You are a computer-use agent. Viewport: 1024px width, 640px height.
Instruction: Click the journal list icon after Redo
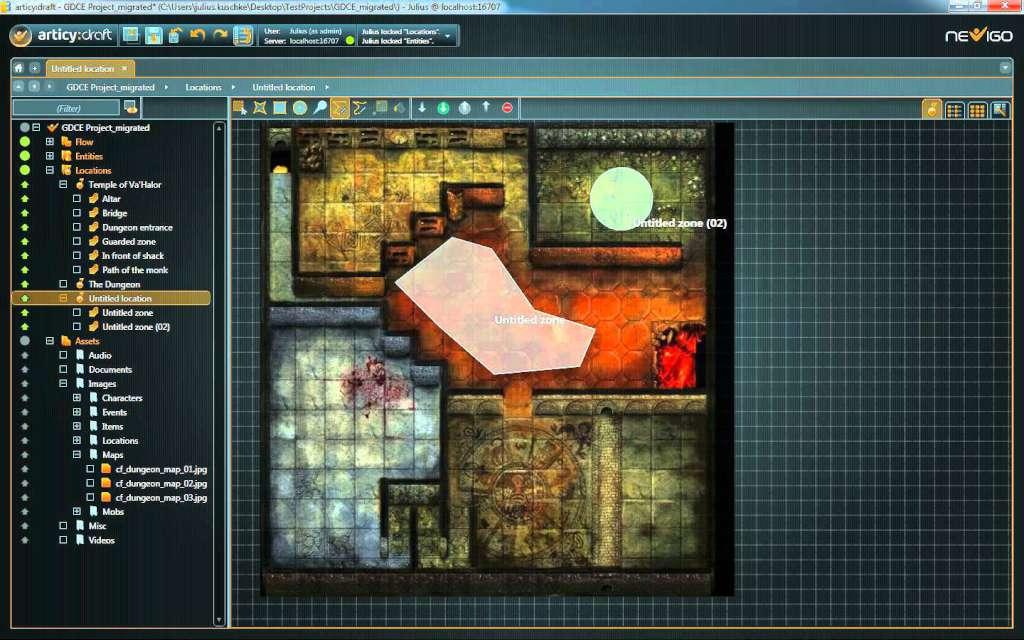[x=243, y=35]
